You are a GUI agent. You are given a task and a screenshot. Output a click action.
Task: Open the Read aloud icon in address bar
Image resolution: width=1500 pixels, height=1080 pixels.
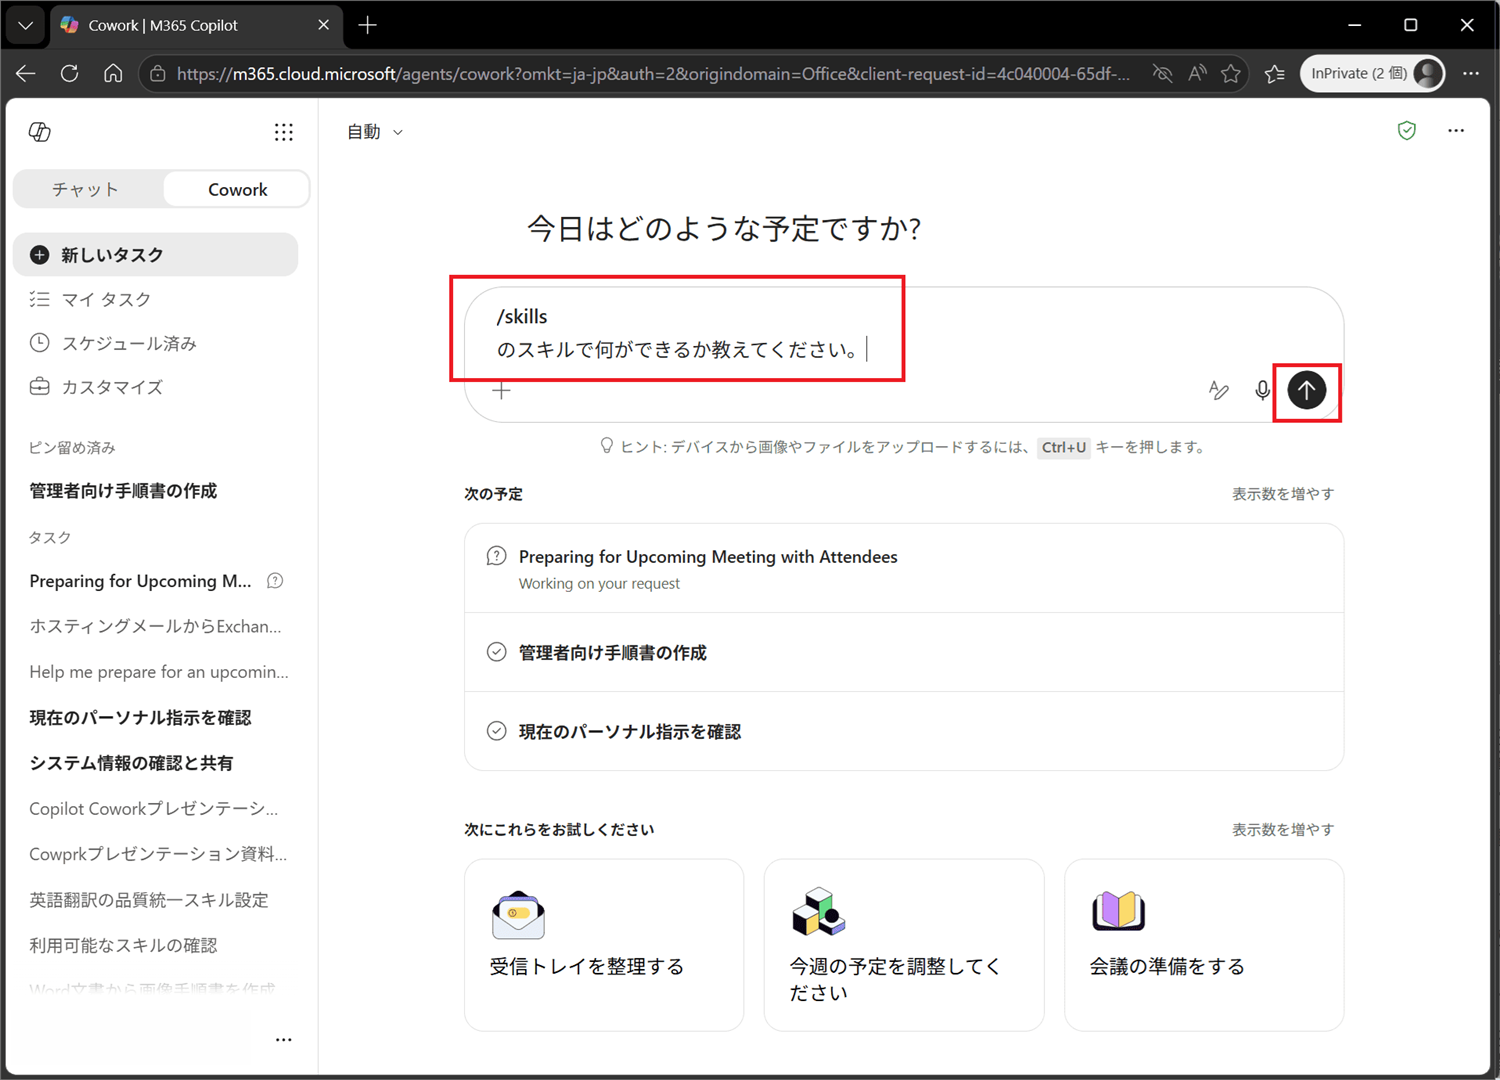1197,74
